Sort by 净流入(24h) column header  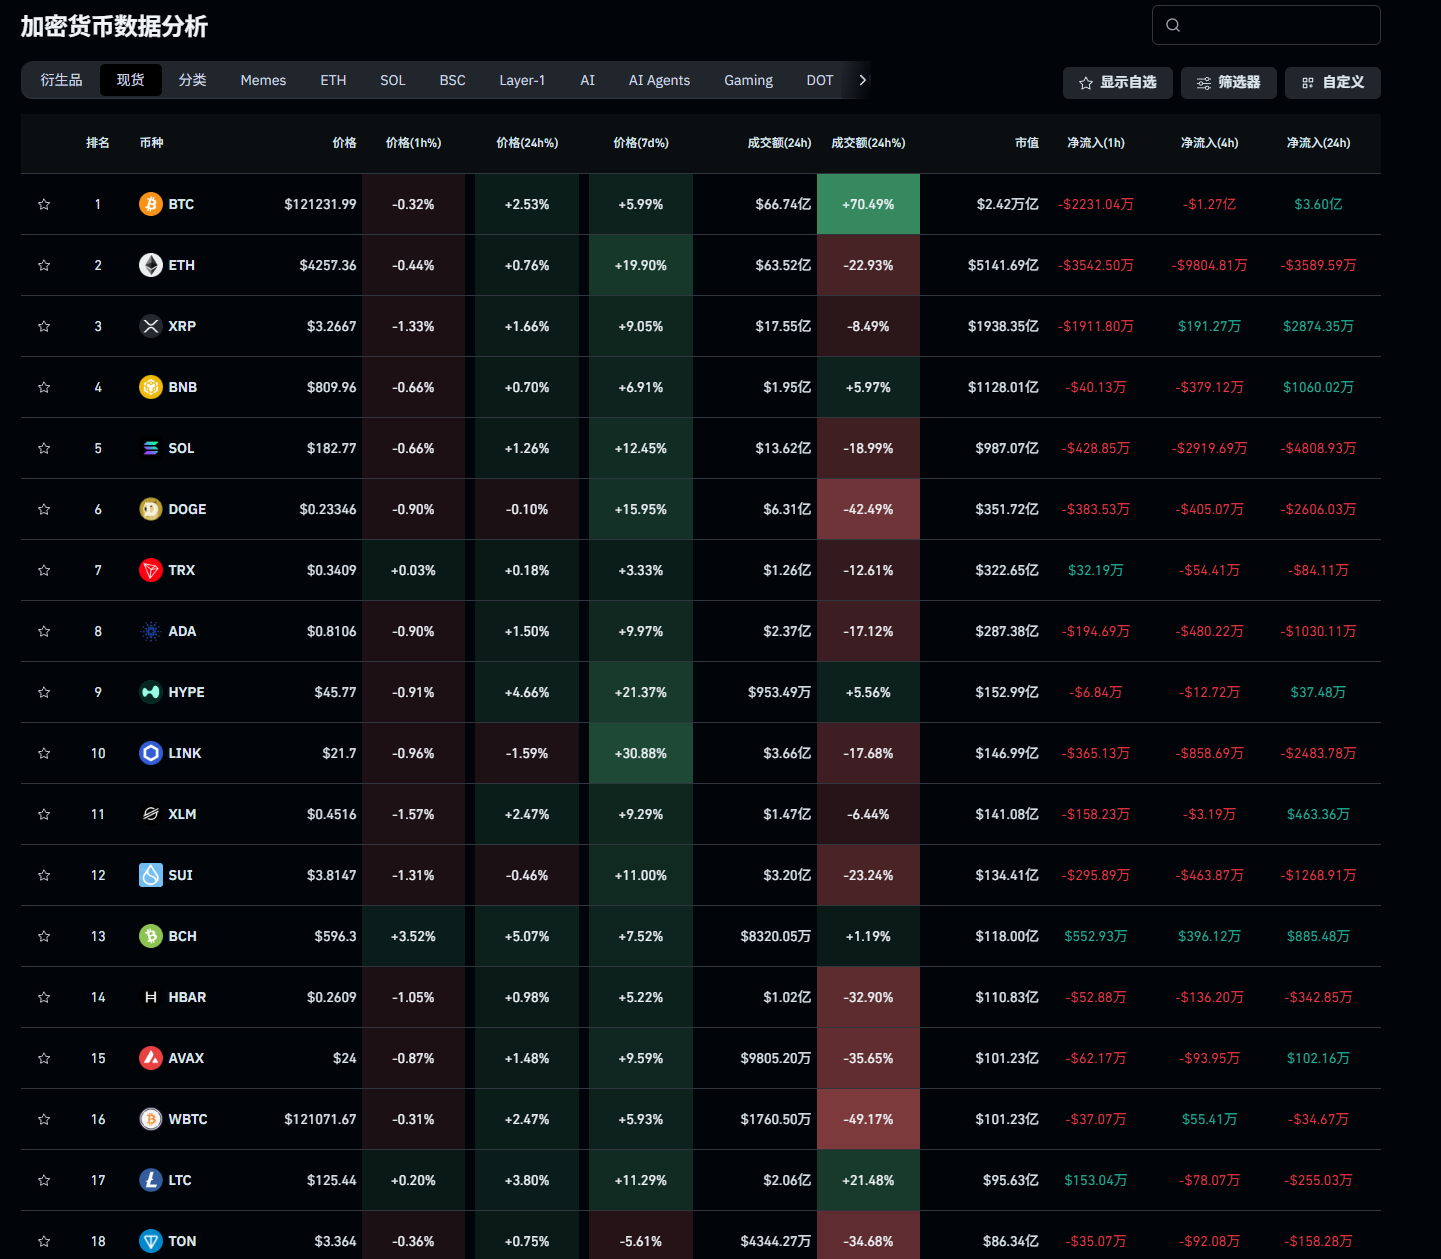1318,143
